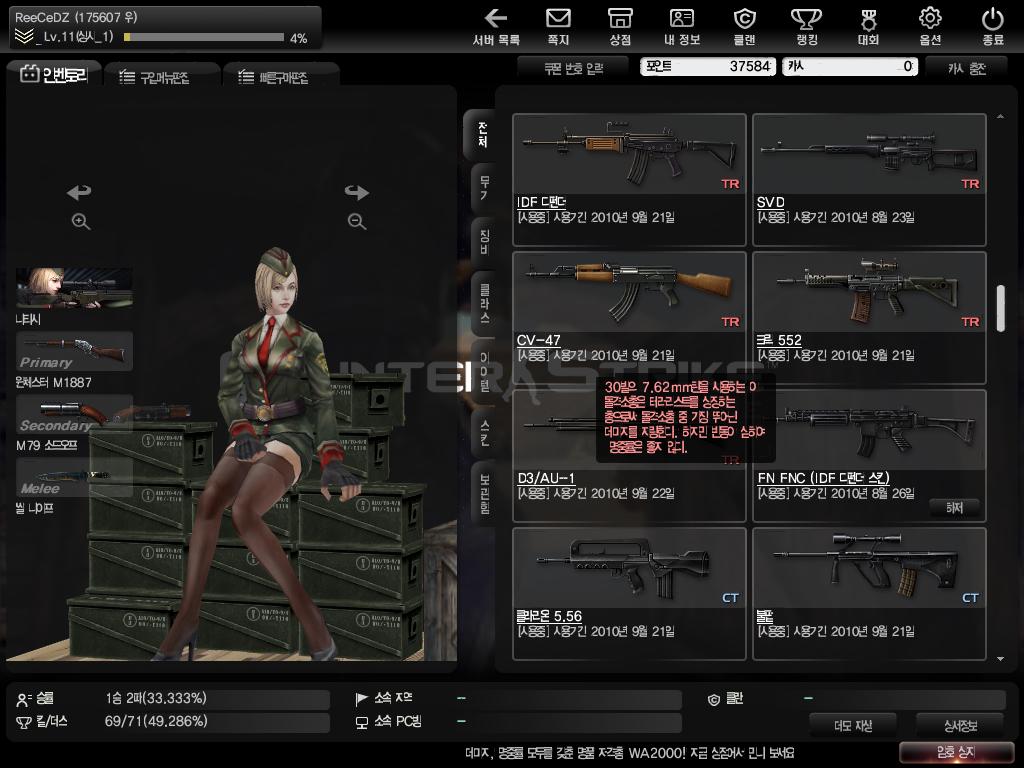Click the inventory scrollbar up arrow

(1000, 116)
